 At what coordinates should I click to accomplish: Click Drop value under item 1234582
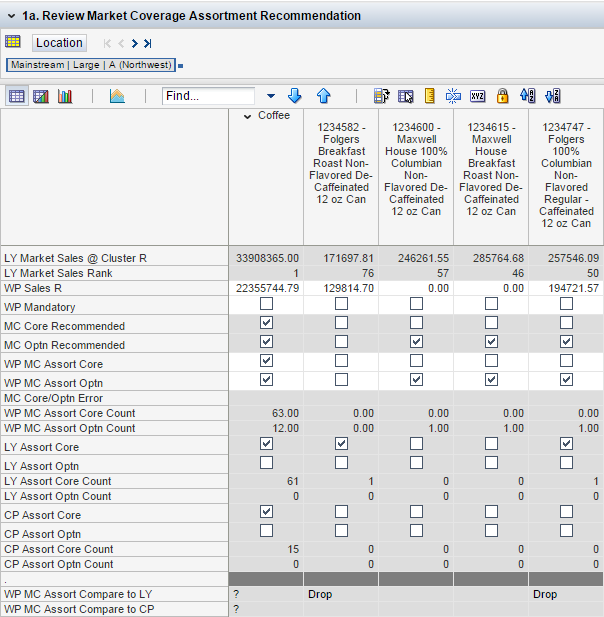tap(320, 594)
